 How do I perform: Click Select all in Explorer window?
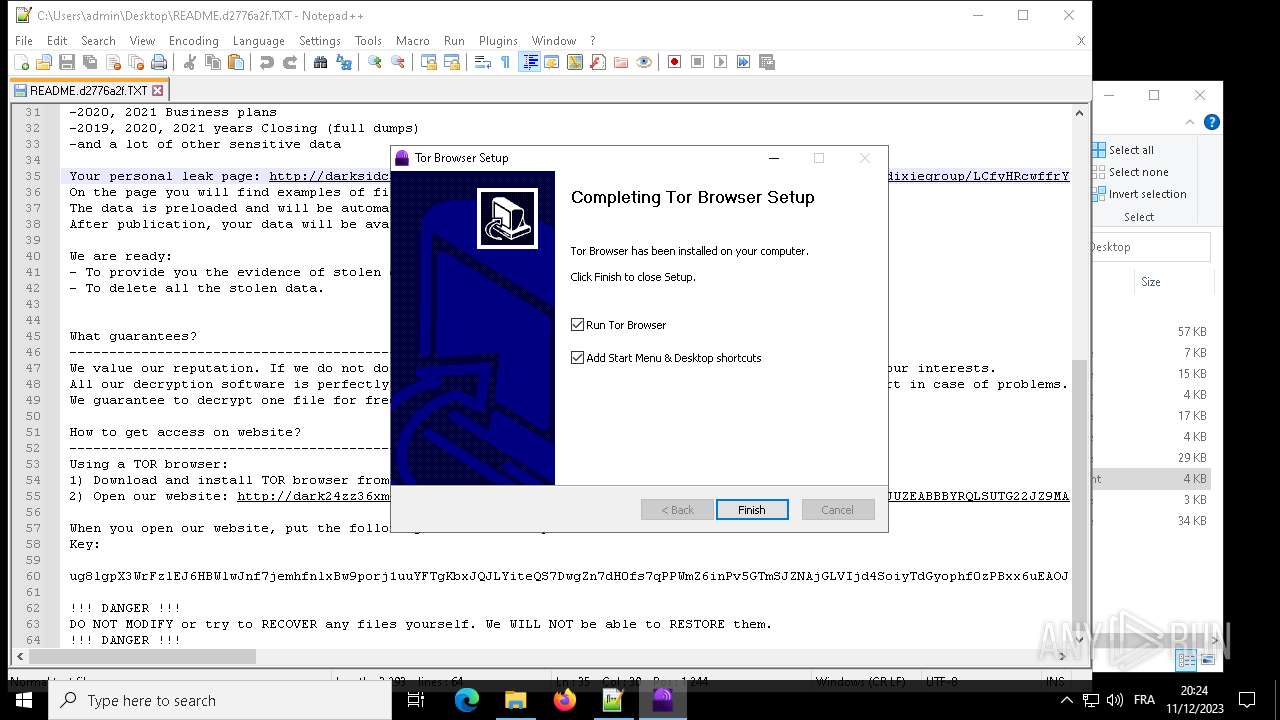(1123, 150)
